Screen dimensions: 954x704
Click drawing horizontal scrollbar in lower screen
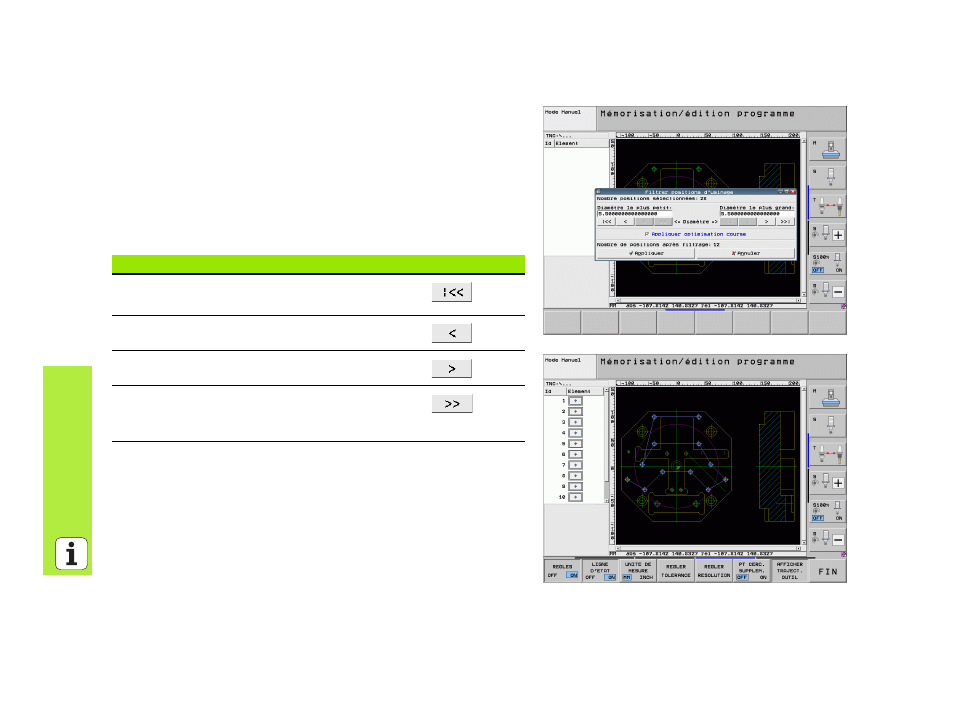709,548
